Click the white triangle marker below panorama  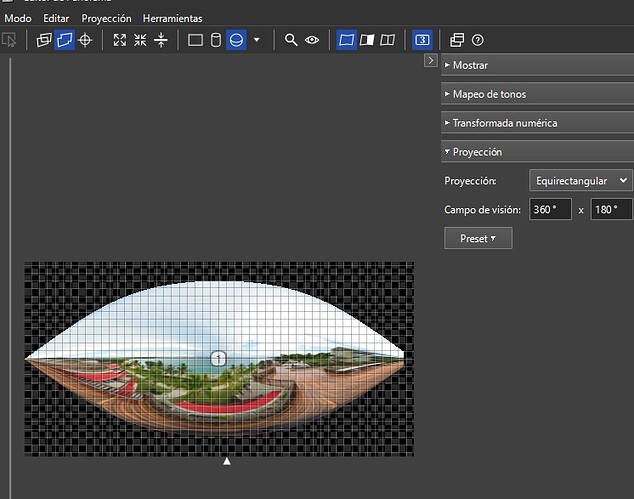[x=227, y=461]
